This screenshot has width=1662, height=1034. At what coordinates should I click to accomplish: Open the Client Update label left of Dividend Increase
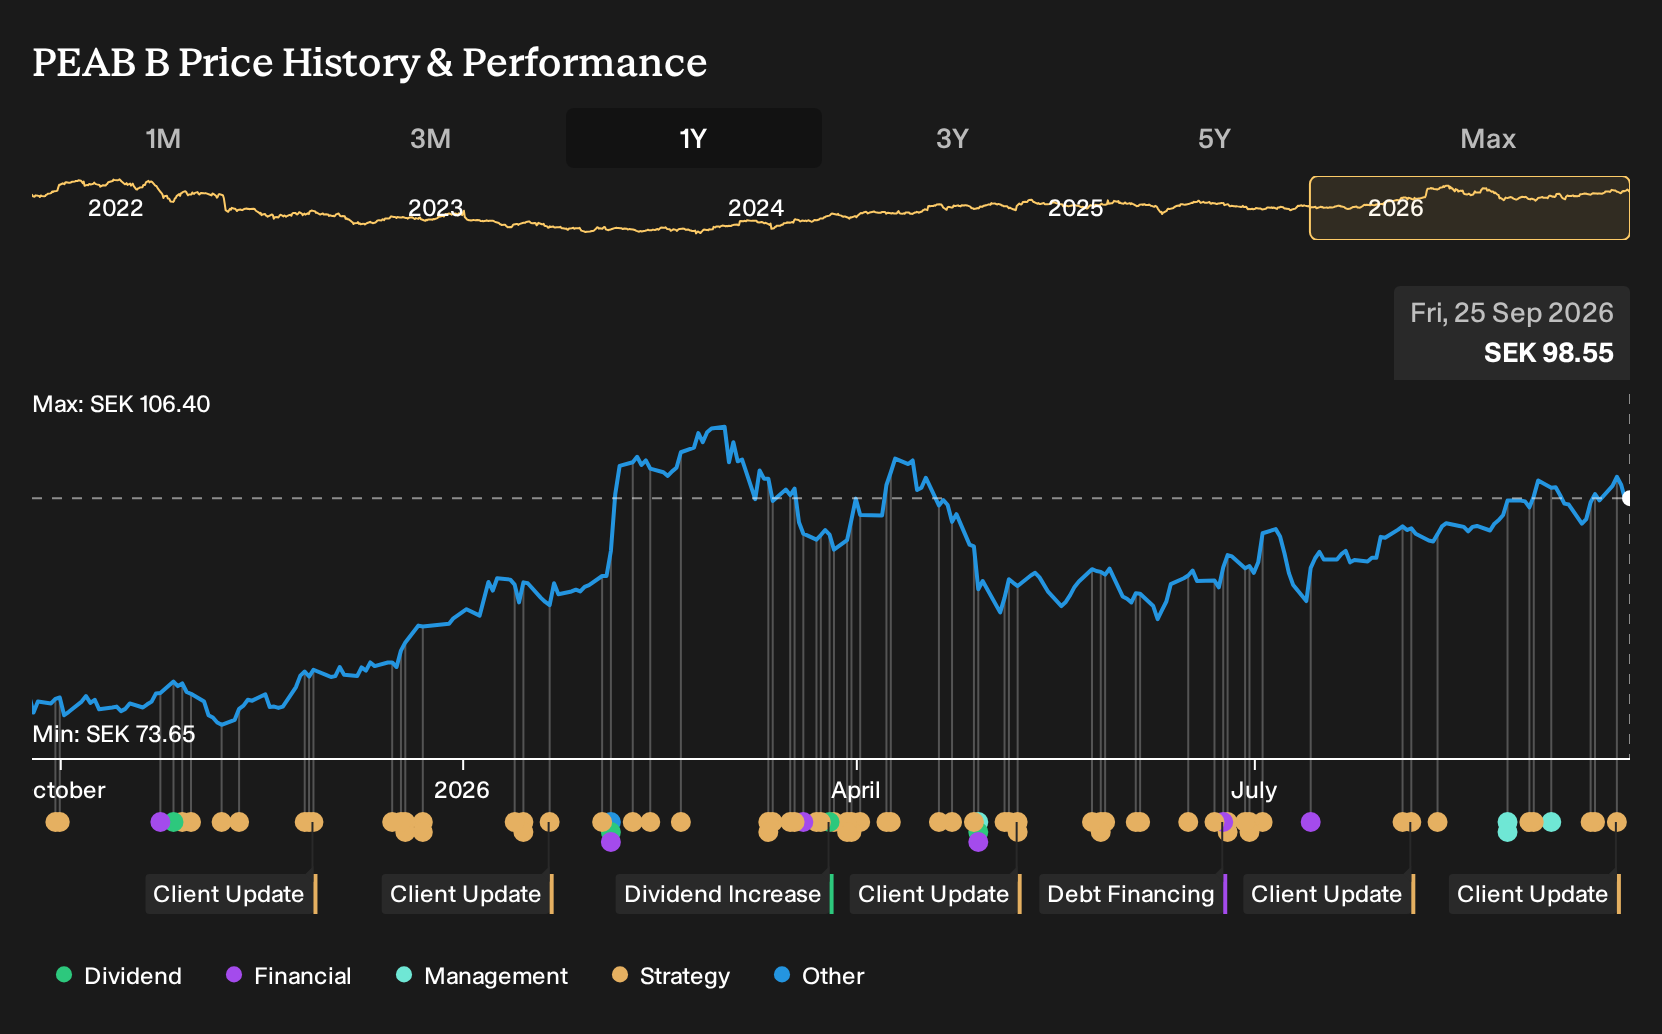coord(467,894)
